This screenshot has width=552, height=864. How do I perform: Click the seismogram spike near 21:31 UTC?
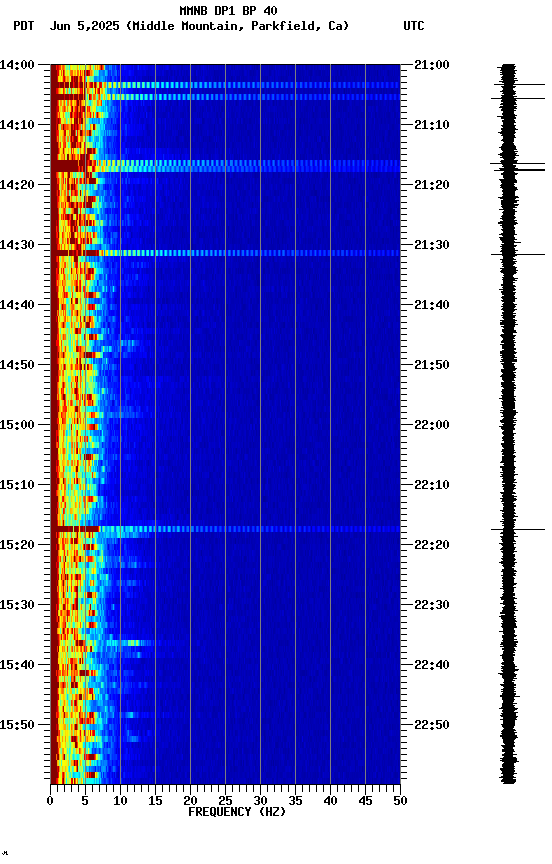point(518,255)
